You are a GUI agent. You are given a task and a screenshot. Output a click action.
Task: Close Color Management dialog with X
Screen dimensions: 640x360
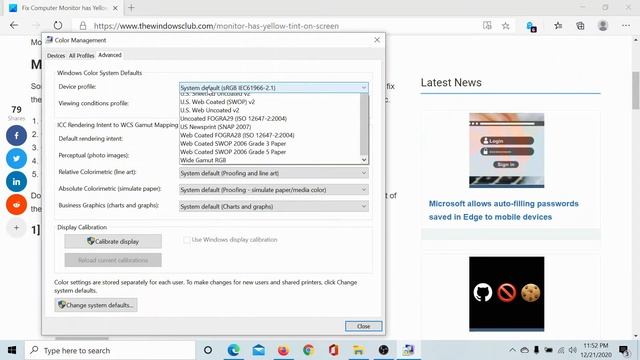(377, 40)
